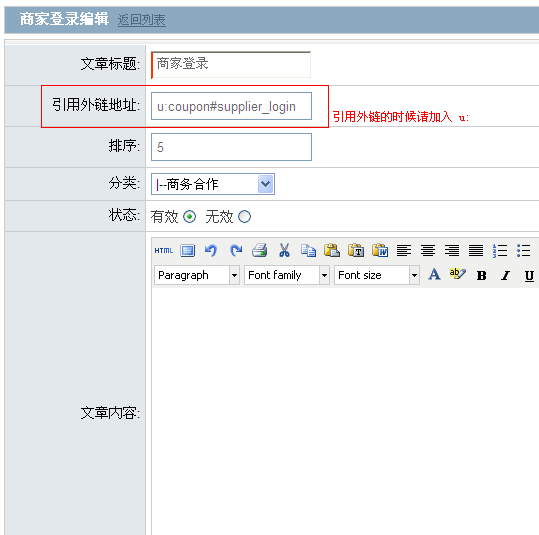The height and width of the screenshot is (535, 539).
Task: Click inside the 文章内容 editor area
Action: click(x=345, y=411)
